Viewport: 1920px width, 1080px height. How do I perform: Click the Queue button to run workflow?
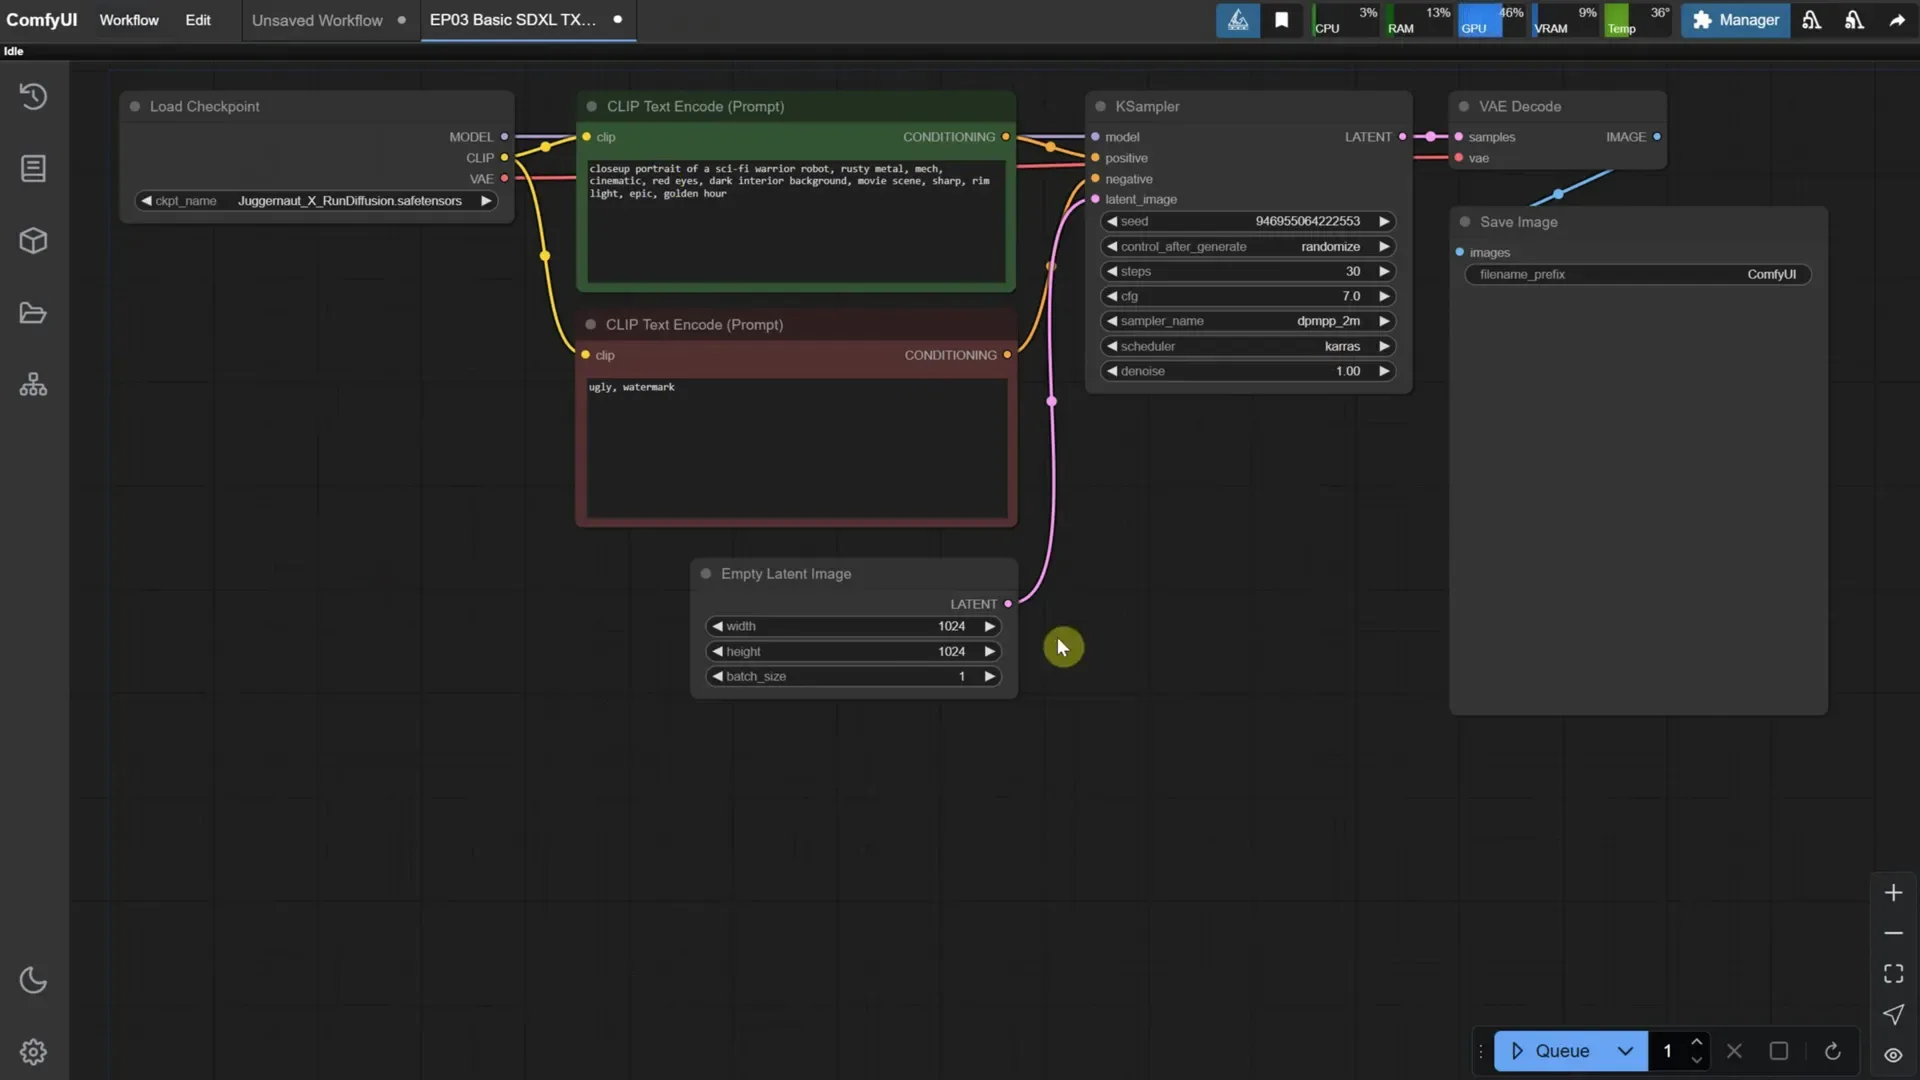pos(1555,1051)
